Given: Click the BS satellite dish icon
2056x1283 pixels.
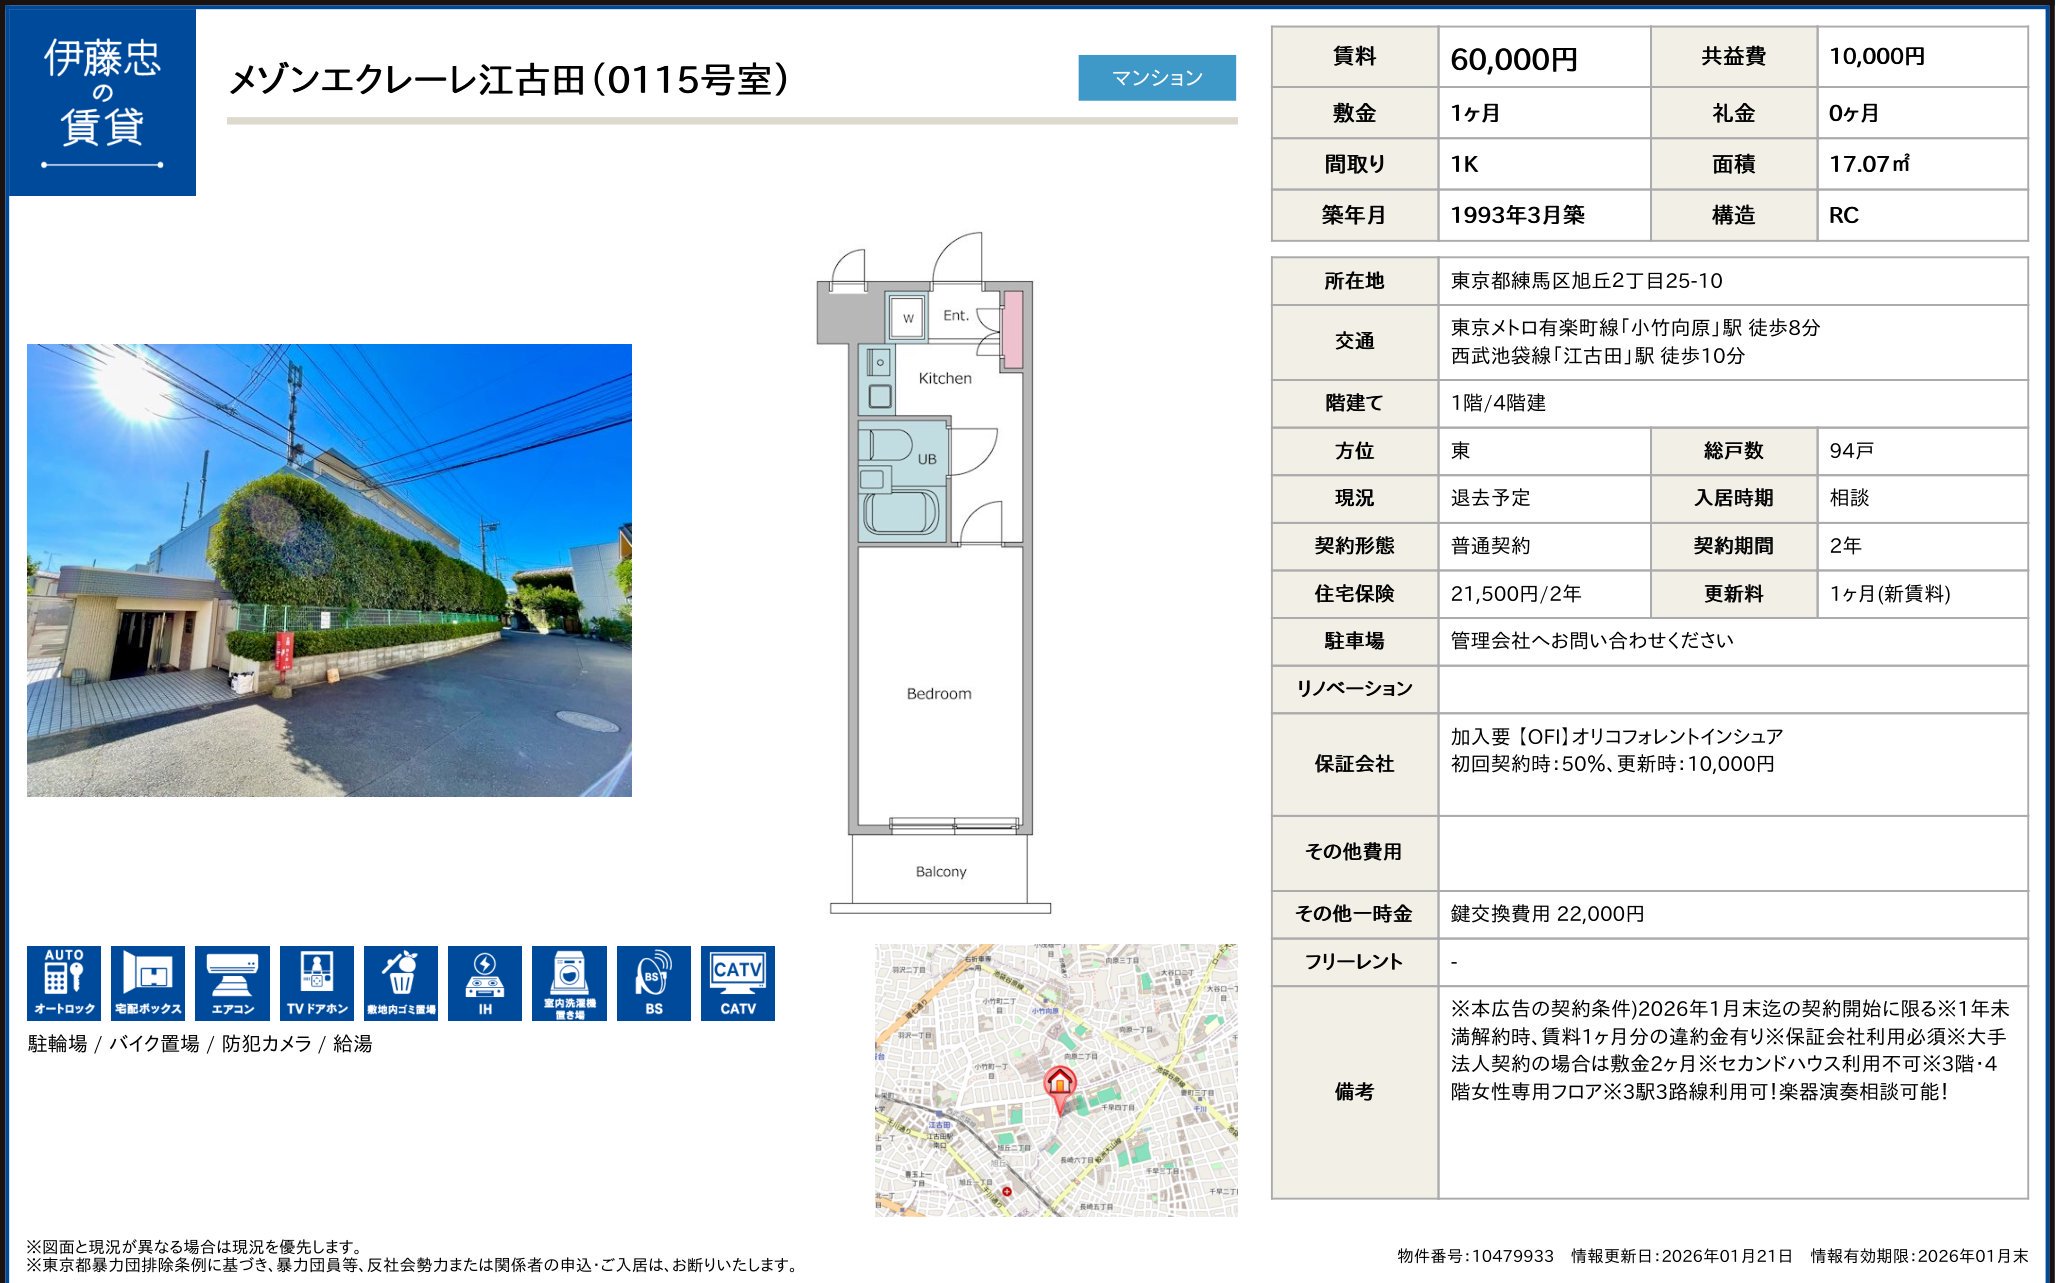Looking at the screenshot, I should click(654, 983).
